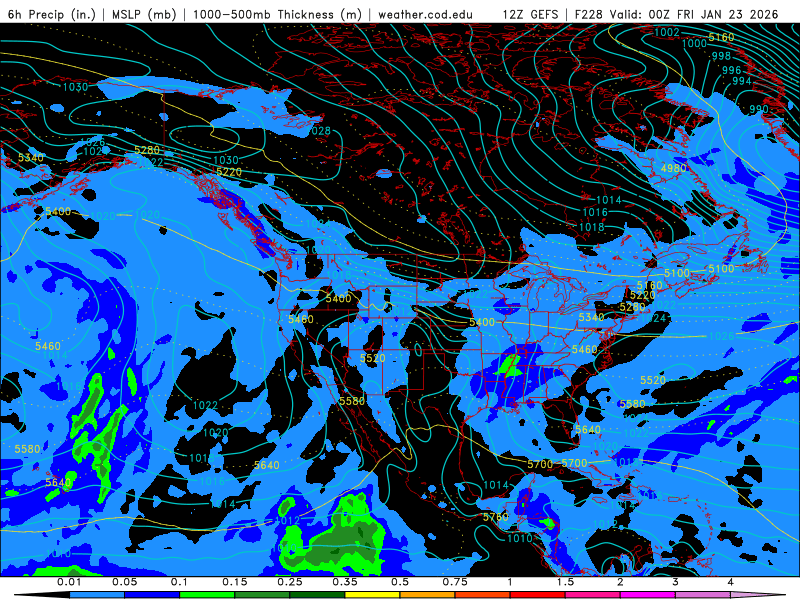The width and height of the screenshot is (800, 600).
Task: Click the 'F228 Valid: 00Z FRI JAN 23 2026' text
Action: (677, 14)
